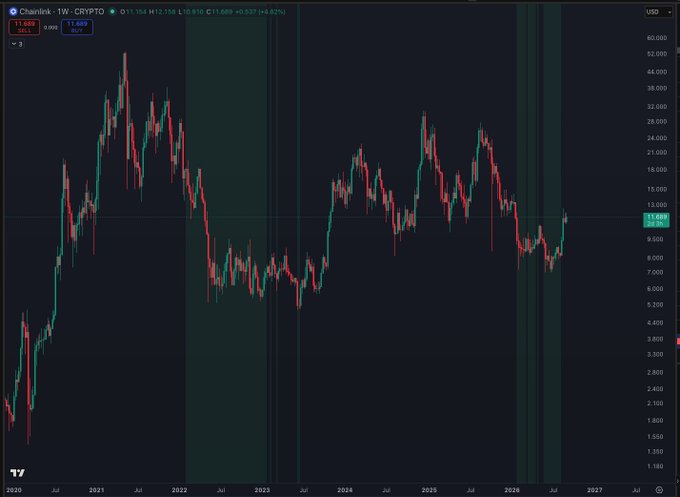680x497 pixels.
Task: Click the 21.000 price axis label
Action: [657, 153]
